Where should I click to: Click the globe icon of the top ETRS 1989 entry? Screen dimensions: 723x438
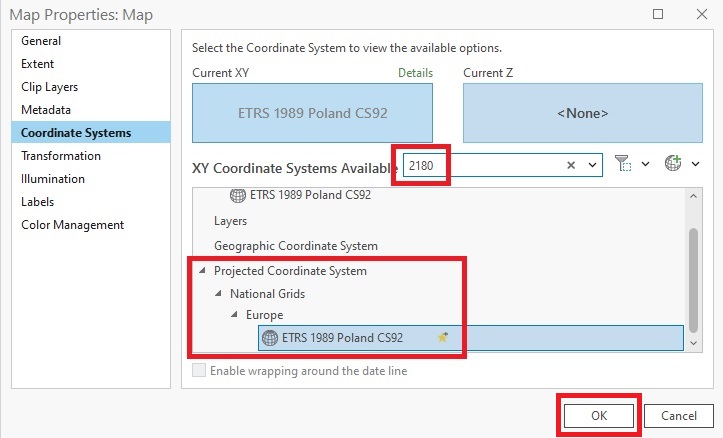[238, 195]
